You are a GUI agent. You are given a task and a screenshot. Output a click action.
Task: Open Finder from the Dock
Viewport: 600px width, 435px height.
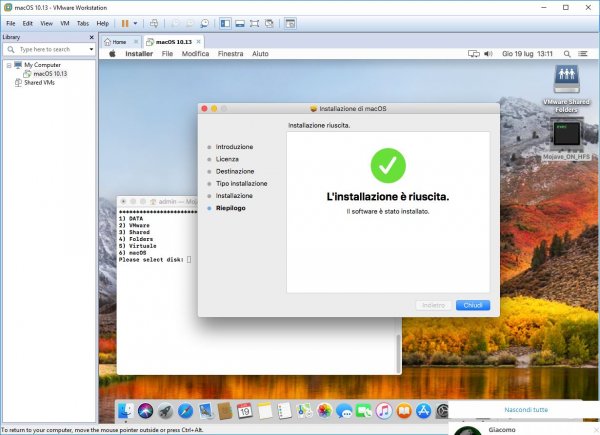click(126, 411)
